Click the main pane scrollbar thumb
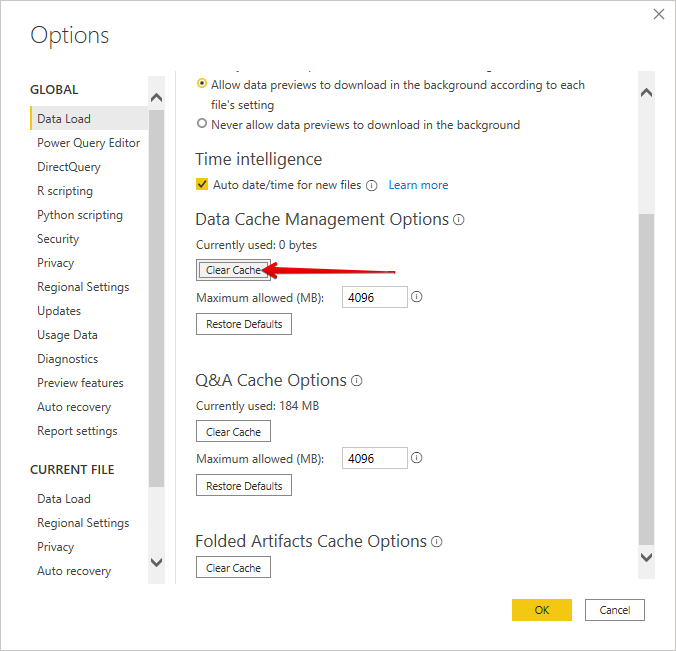This screenshot has height=651, width=676. click(646, 379)
